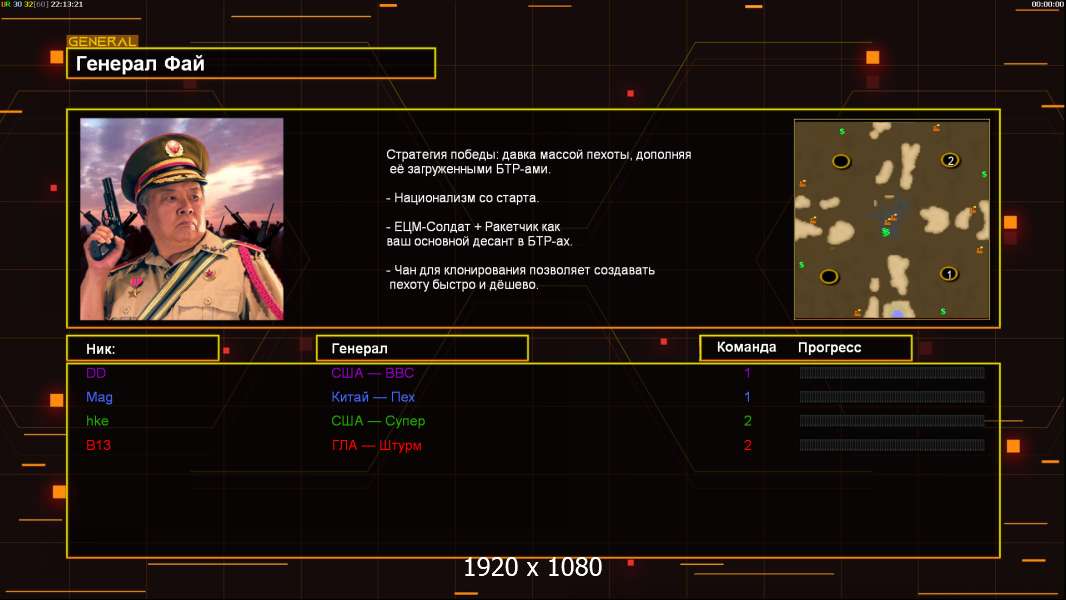The image size is (1066, 600).
Task: Click the 22:13:21 clock readout
Action: pyautogui.click(x=67, y=4)
